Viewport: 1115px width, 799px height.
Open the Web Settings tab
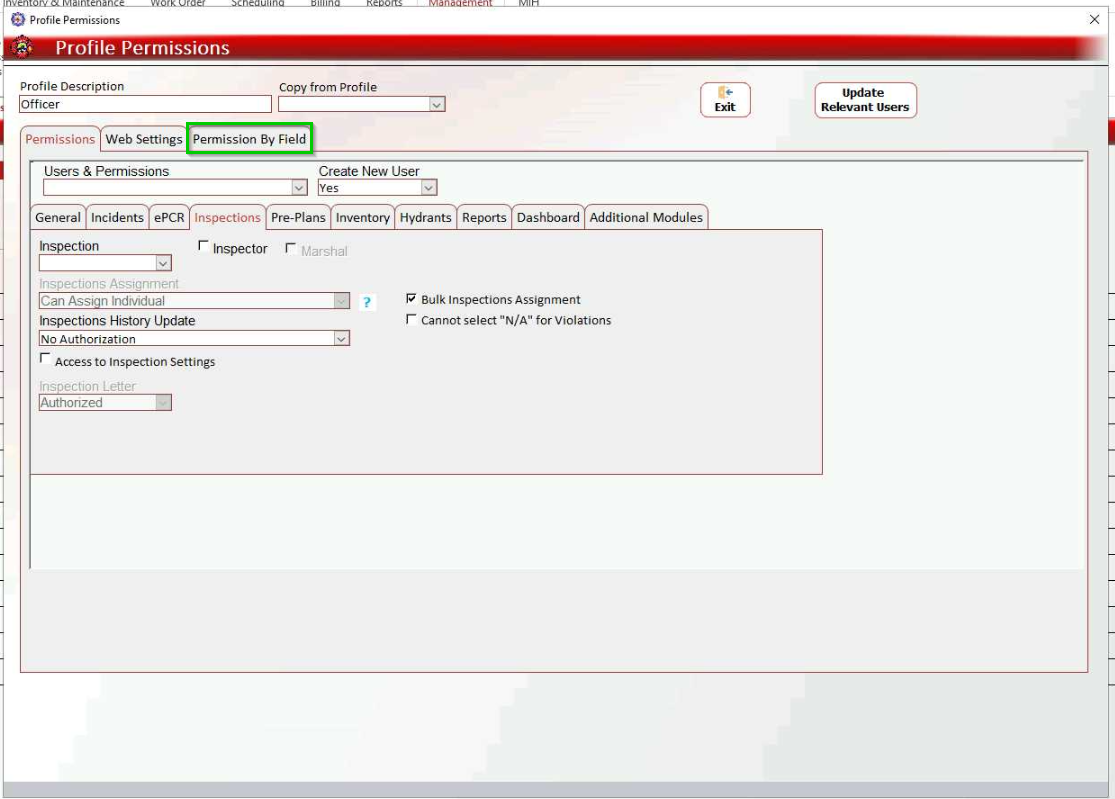[x=144, y=139]
